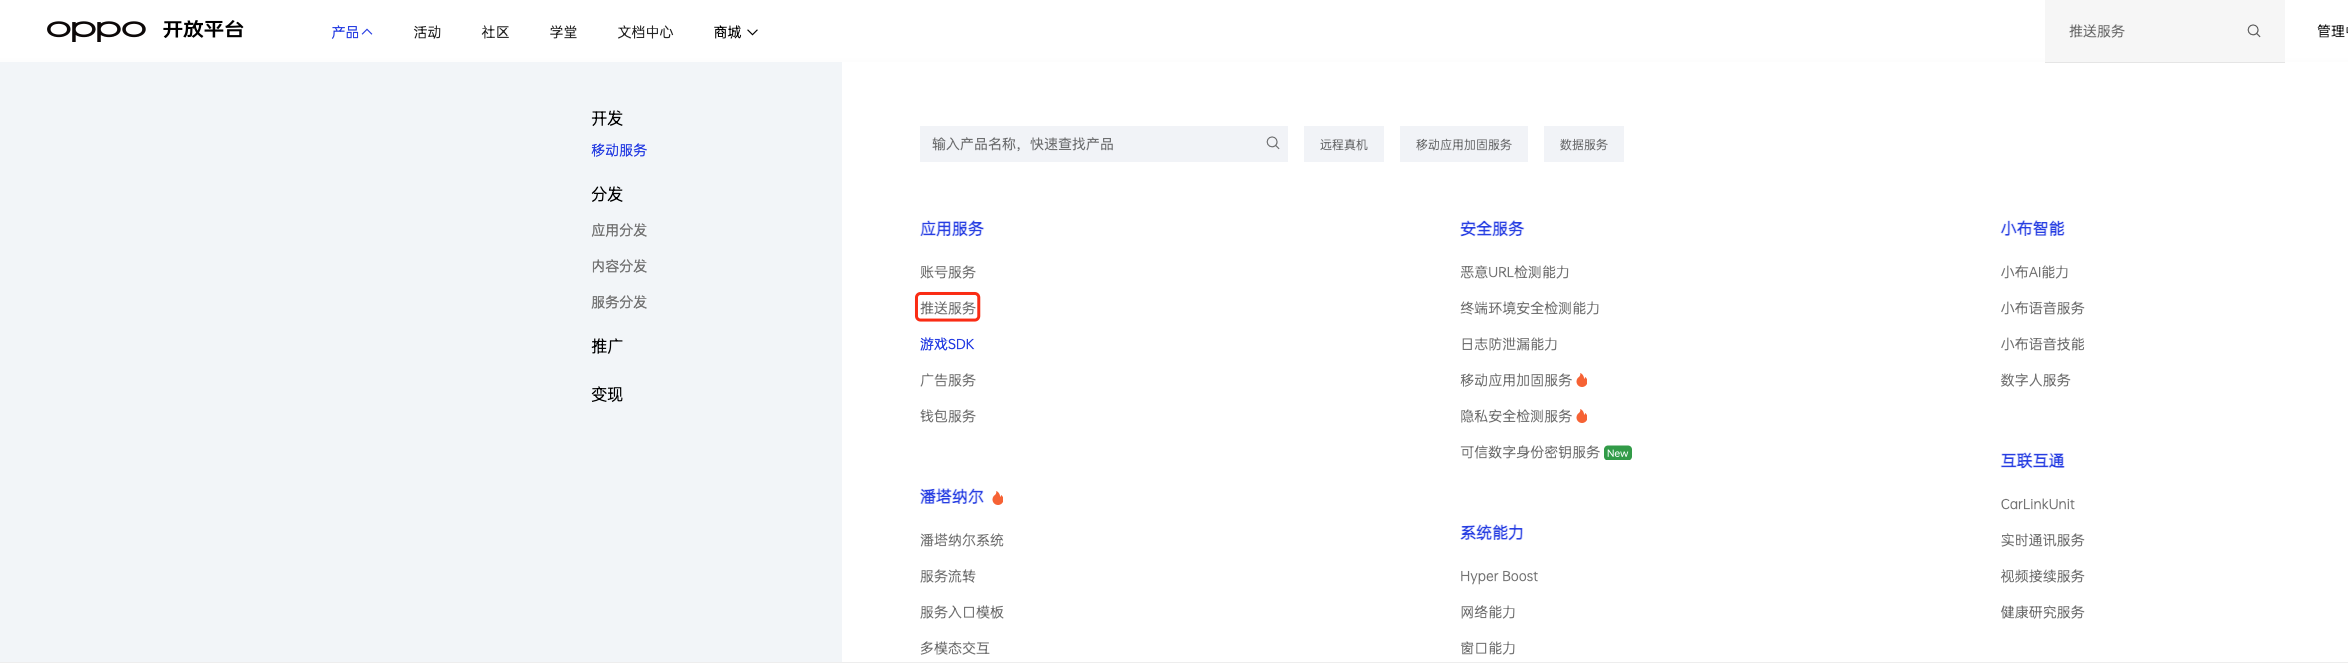Open 推送服务 in the 应用服务 list
The height and width of the screenshot is (663, 2348).
948,308
